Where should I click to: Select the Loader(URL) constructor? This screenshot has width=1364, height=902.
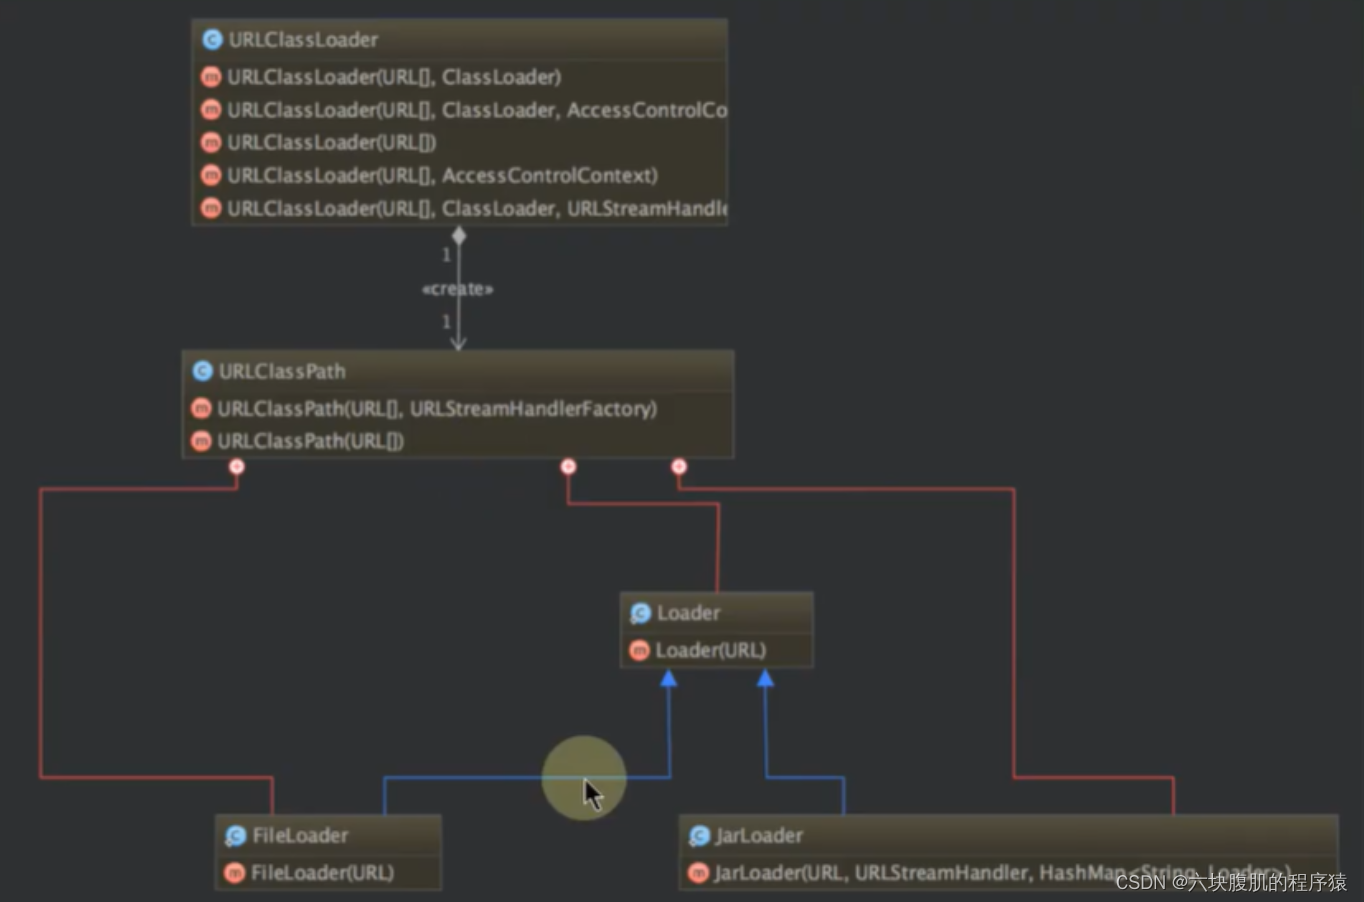(711, 650)
